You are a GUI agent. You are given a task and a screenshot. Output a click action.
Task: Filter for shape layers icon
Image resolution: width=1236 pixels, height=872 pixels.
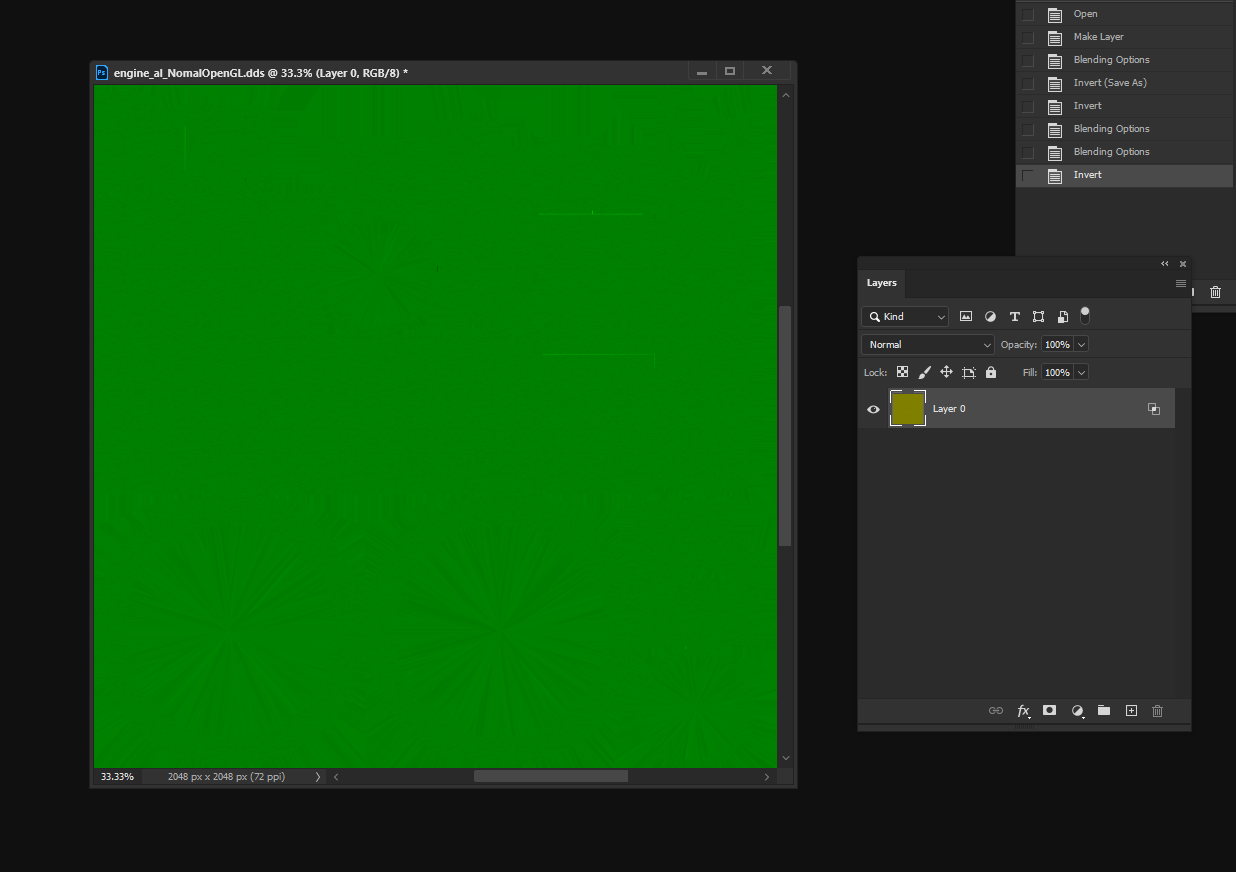click(x=1038, y=316)
